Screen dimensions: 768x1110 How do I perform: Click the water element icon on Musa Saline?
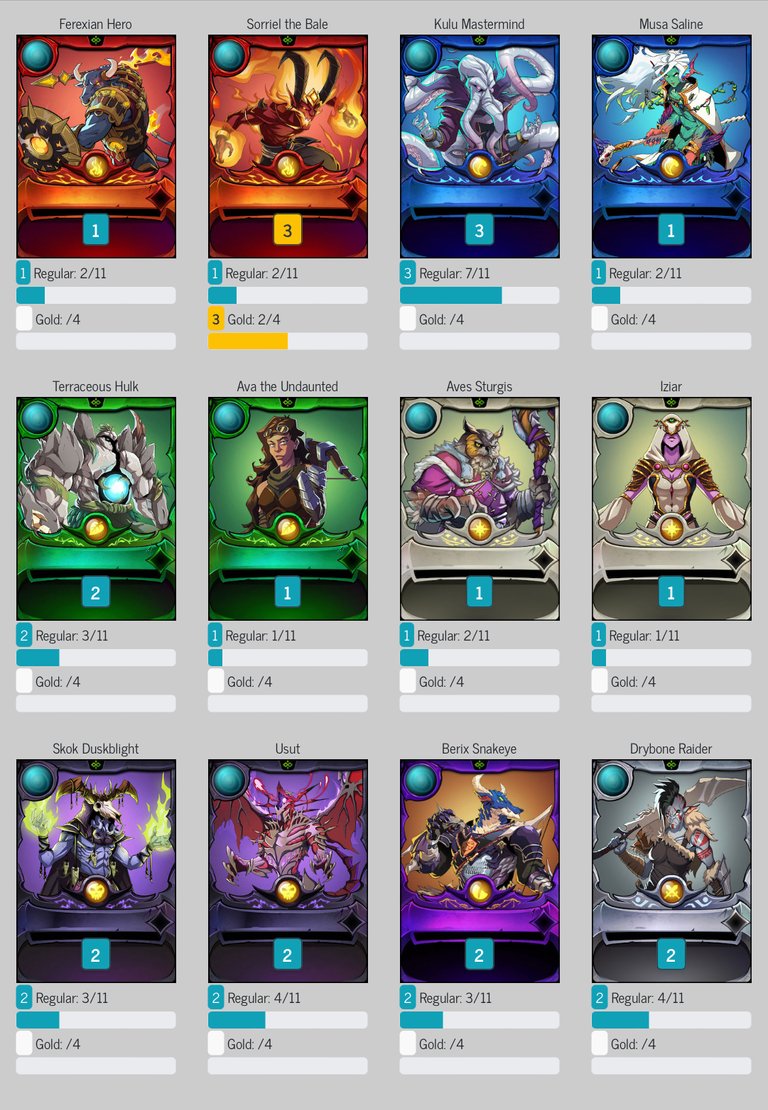click(x=671, y=166)
